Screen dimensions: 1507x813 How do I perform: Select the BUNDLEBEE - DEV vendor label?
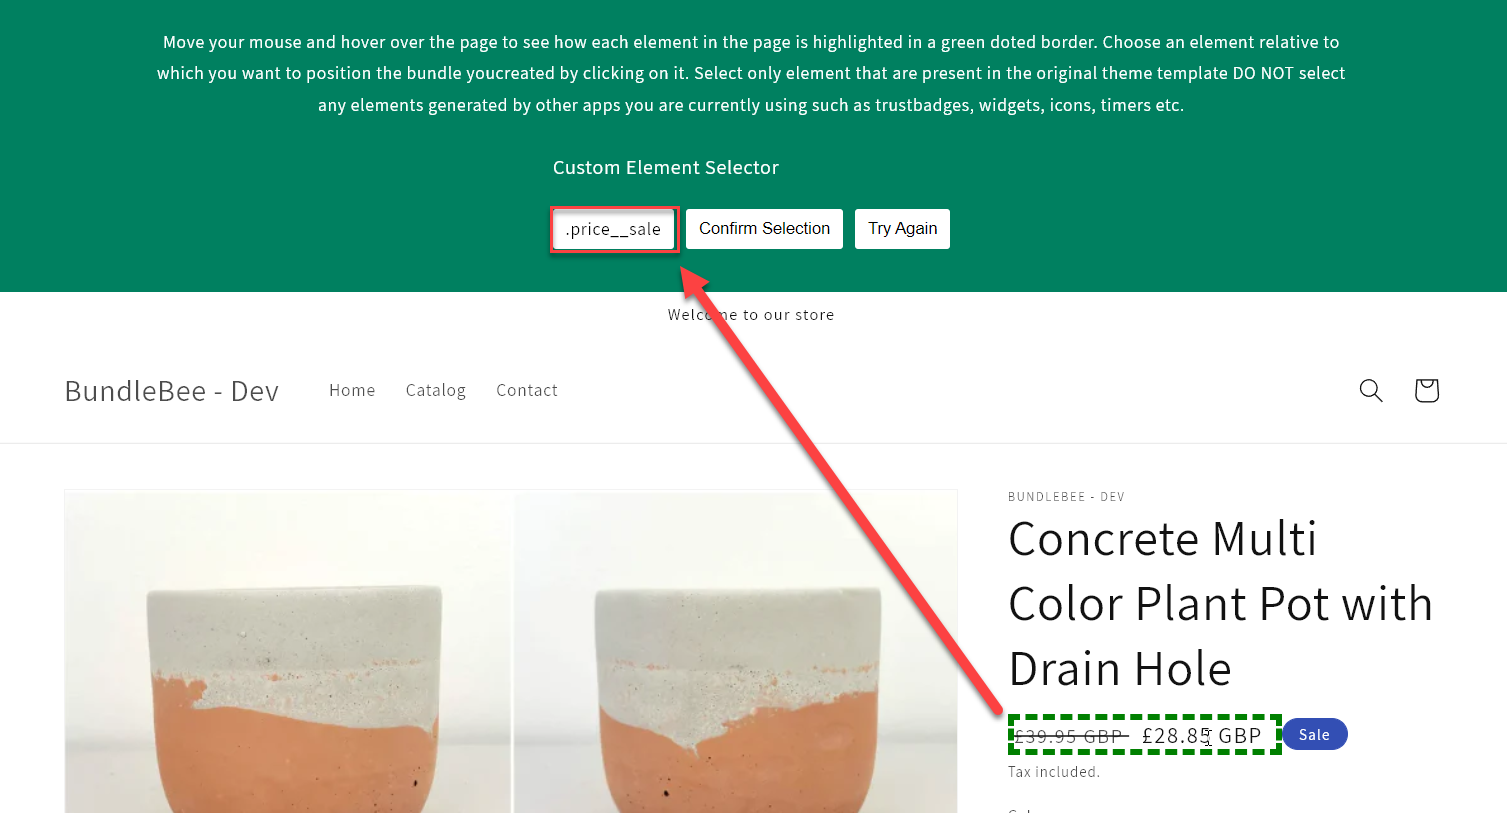click(1066, 497)
